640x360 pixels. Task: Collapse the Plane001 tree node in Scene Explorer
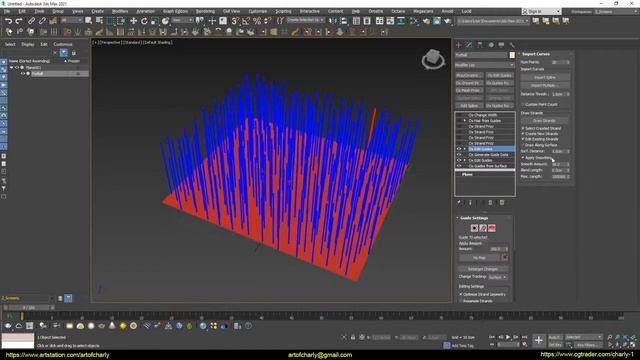click(x=11, y=67)
